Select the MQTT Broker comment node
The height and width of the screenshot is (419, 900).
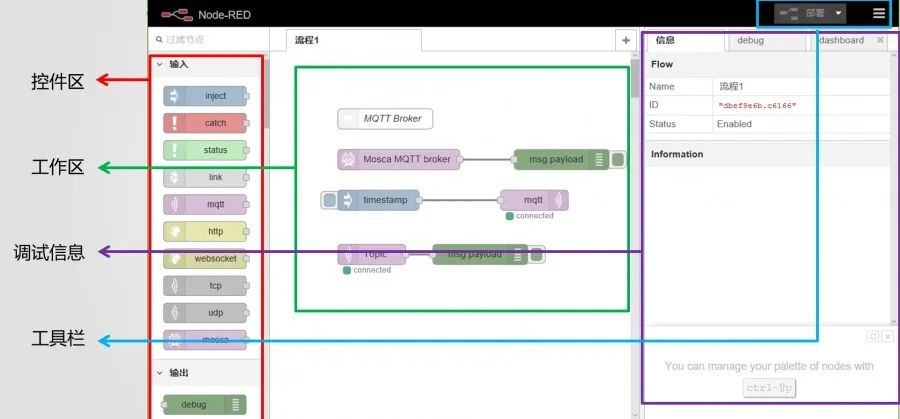click(385, 119)
